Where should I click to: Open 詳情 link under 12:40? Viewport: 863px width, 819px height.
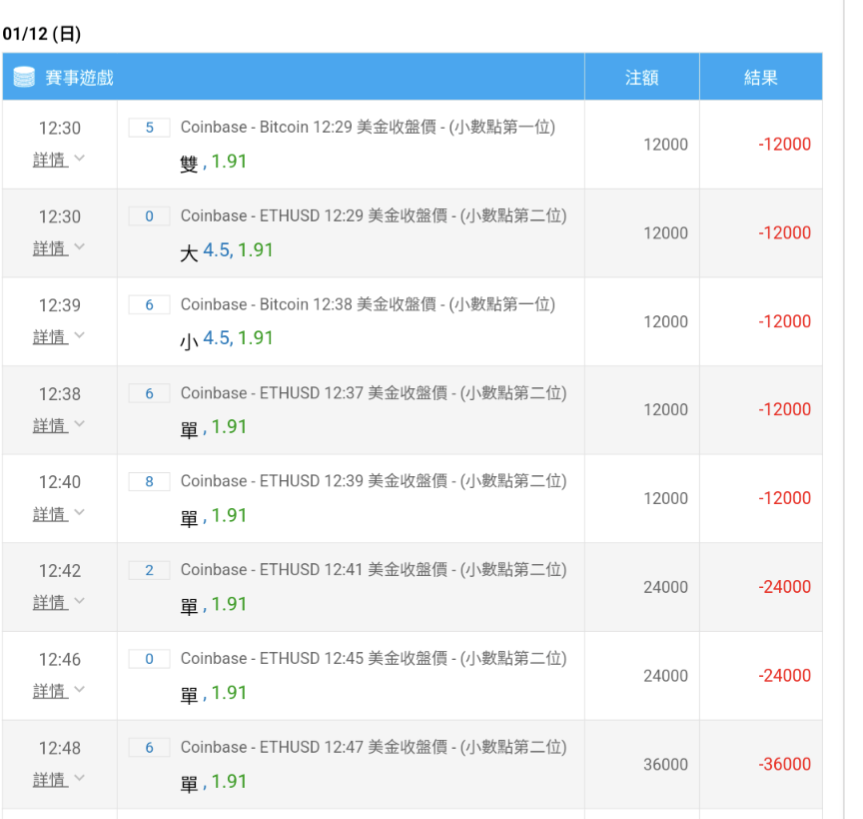[x=50, y=515]
